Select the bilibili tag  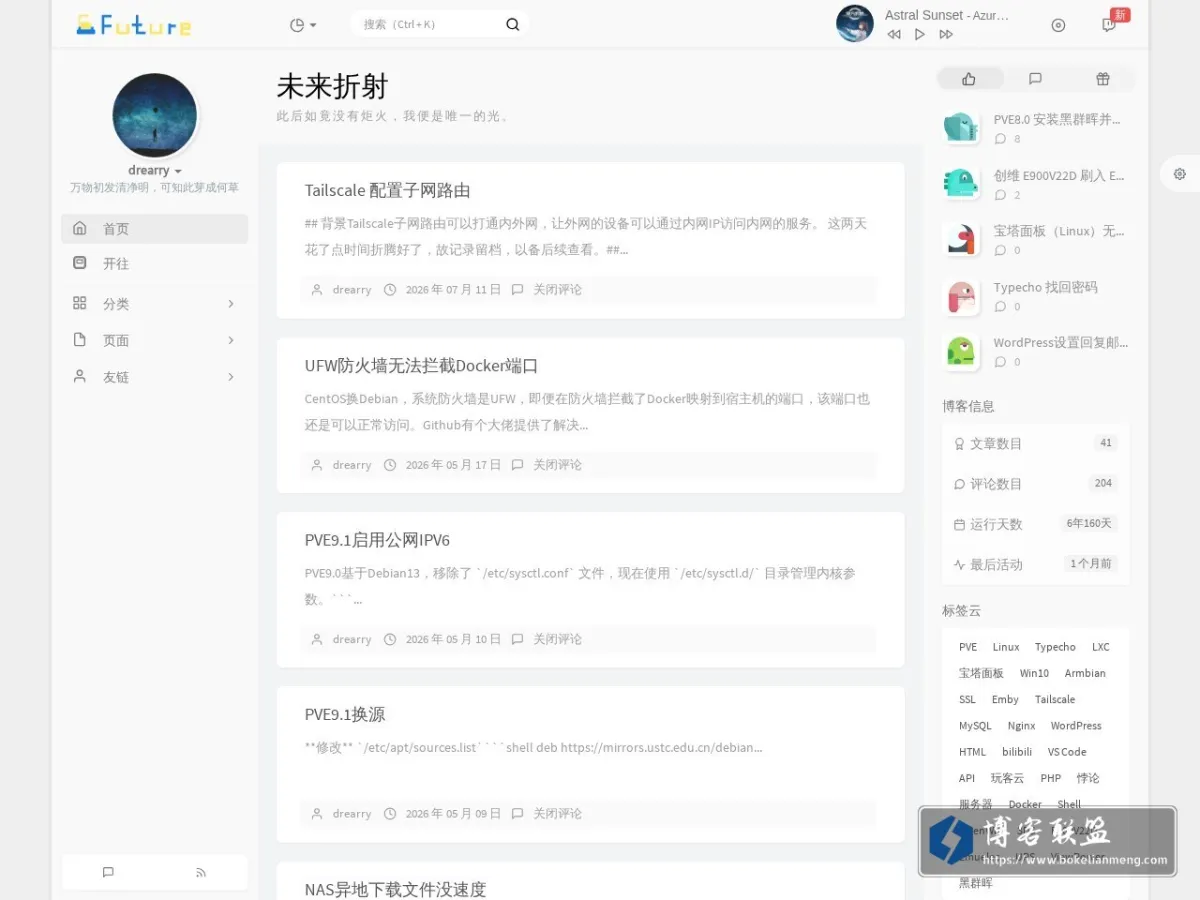[1017, 752]
